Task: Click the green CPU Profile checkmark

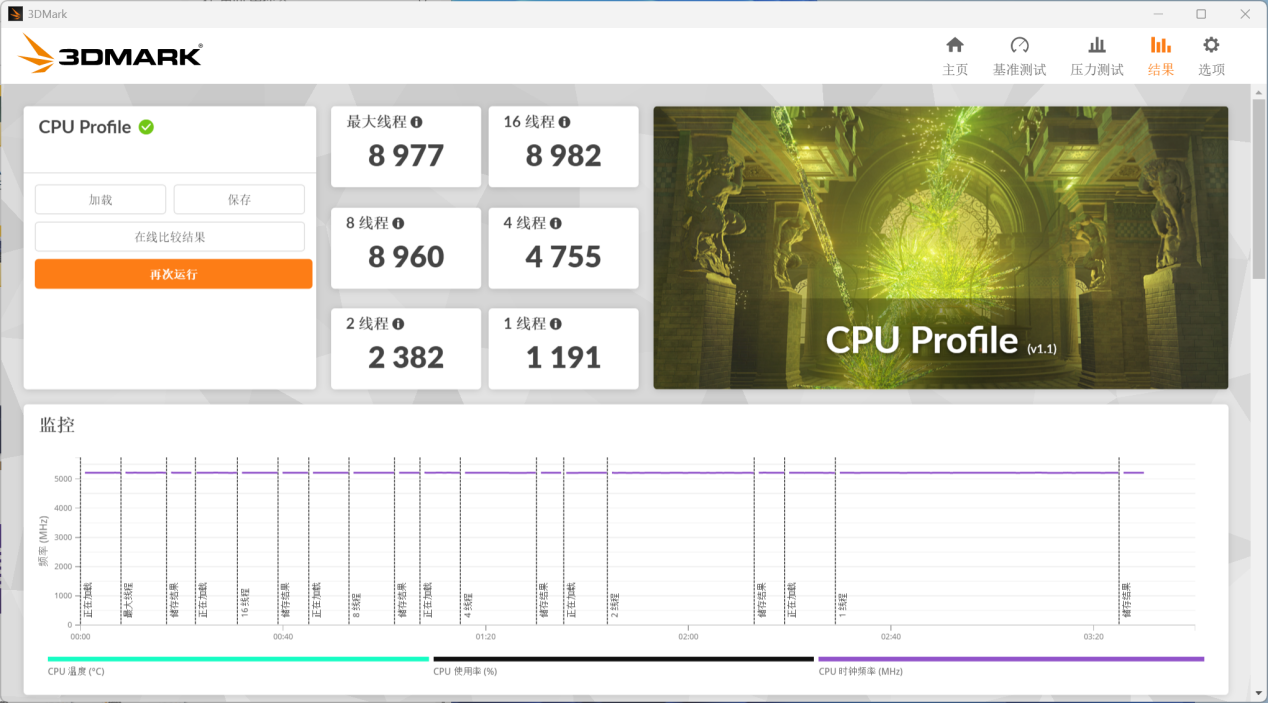Action: click(146, 127)
